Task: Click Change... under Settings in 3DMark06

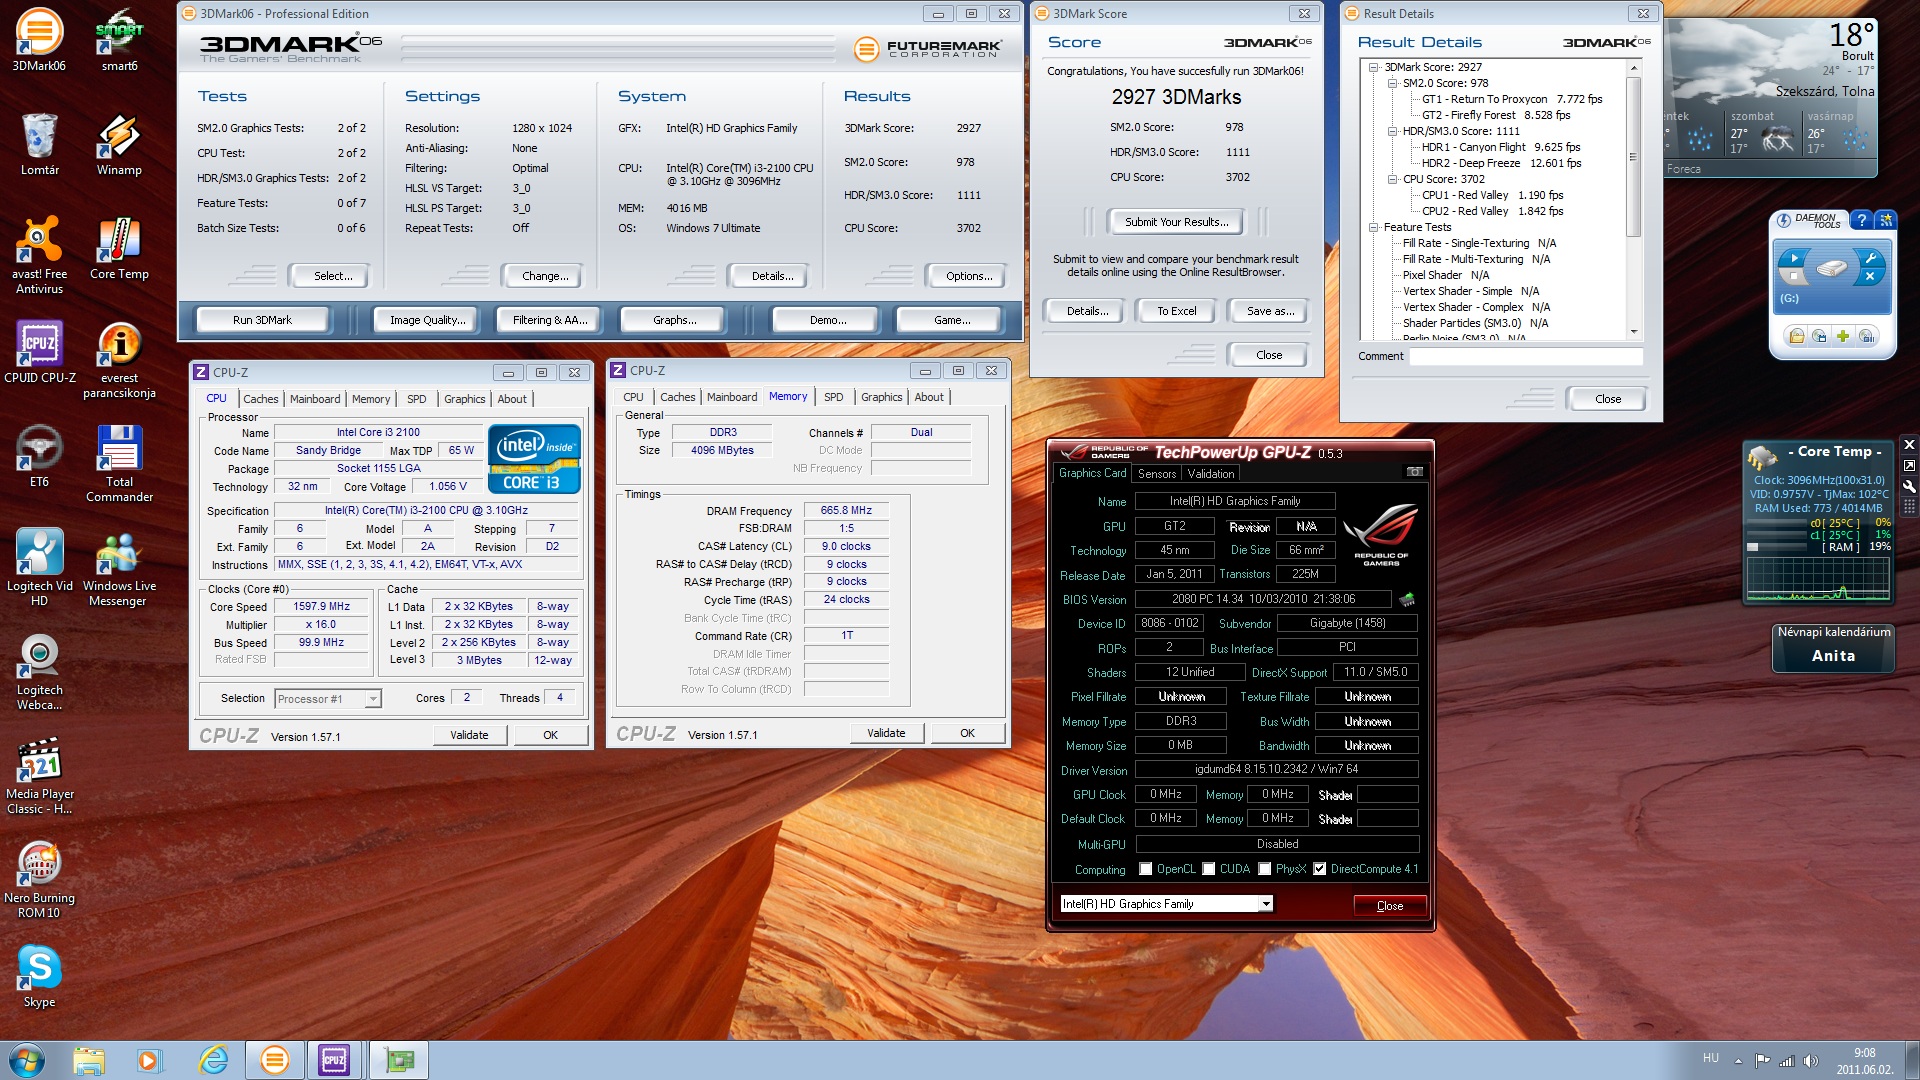Action: pos(545,276)
